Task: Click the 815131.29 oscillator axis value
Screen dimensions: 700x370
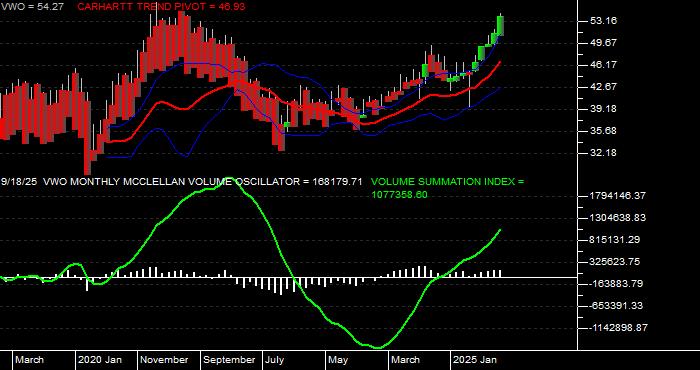Action: tap(614, 239)
